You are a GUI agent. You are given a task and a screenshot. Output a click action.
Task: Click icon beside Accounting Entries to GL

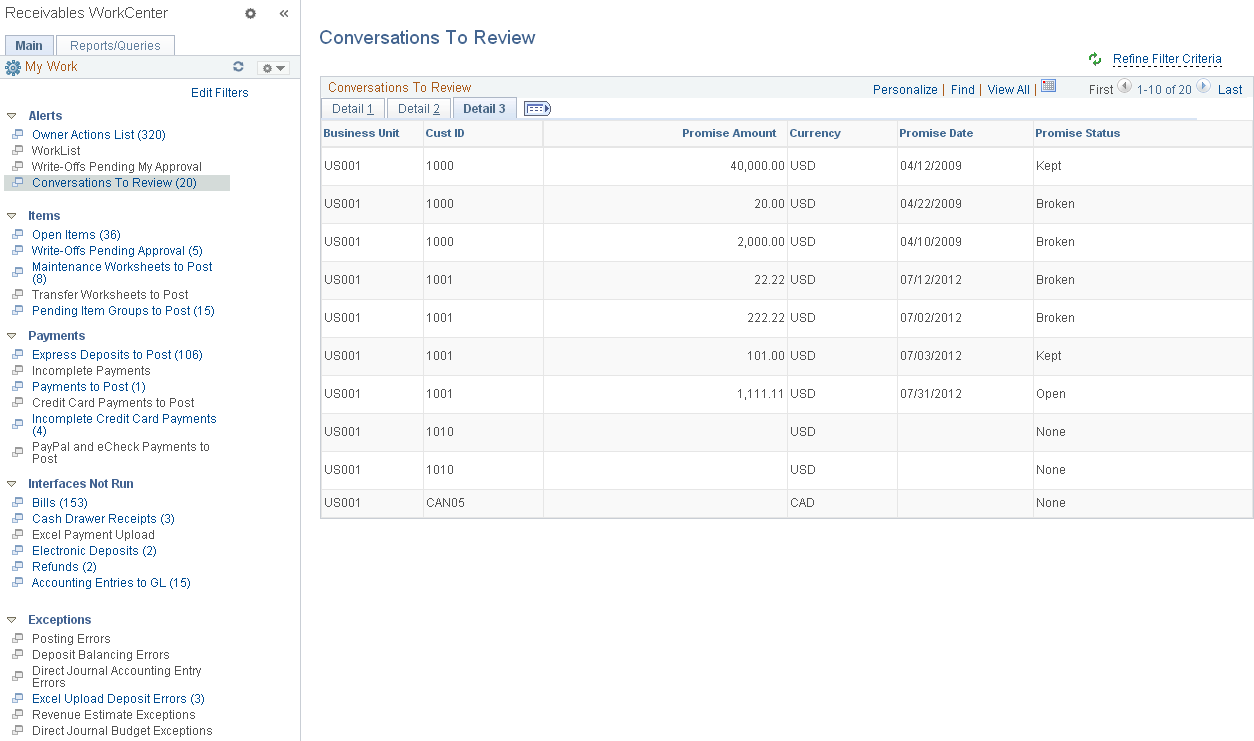[x=17, y=582]
